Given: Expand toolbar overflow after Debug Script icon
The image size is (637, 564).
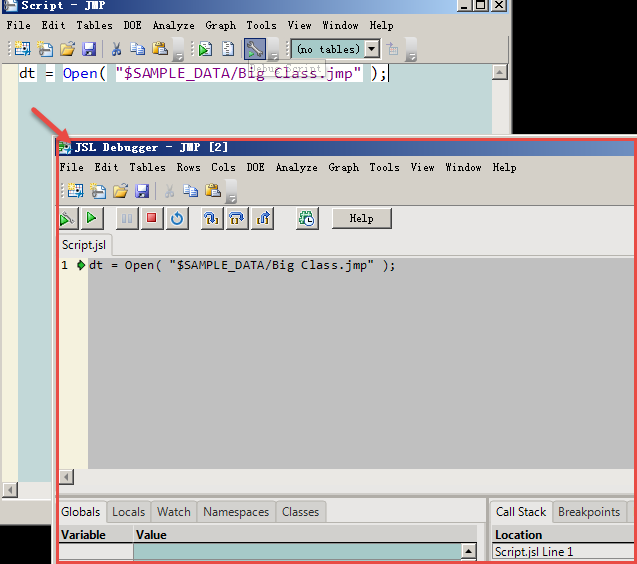Looking at the screenshot, I should click(x=273, y=50).
